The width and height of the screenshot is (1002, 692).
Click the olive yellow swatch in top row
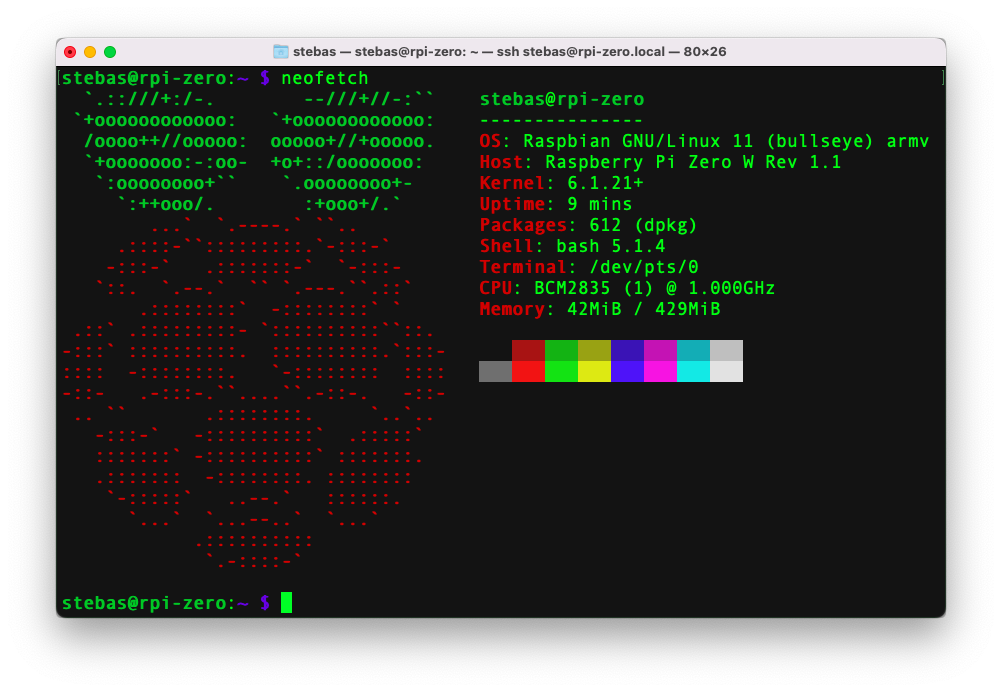[x=595, y=350]
